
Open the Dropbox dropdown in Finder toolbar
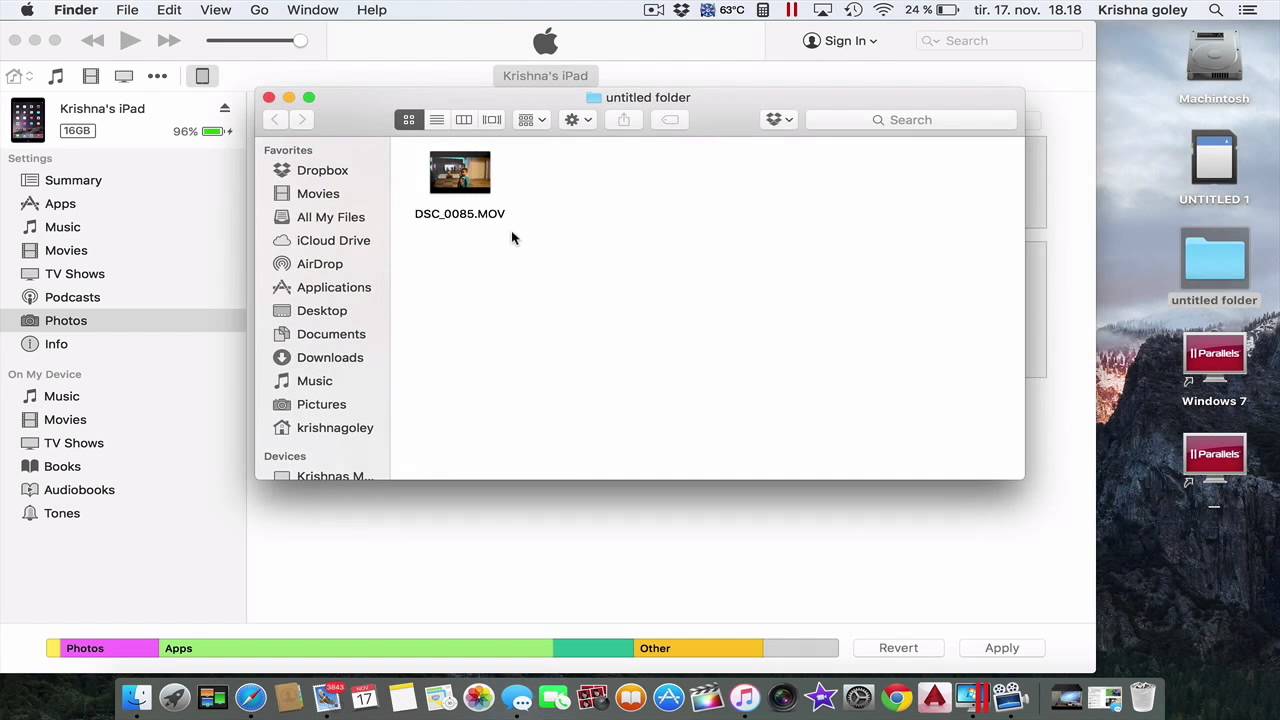coord(779,120)
